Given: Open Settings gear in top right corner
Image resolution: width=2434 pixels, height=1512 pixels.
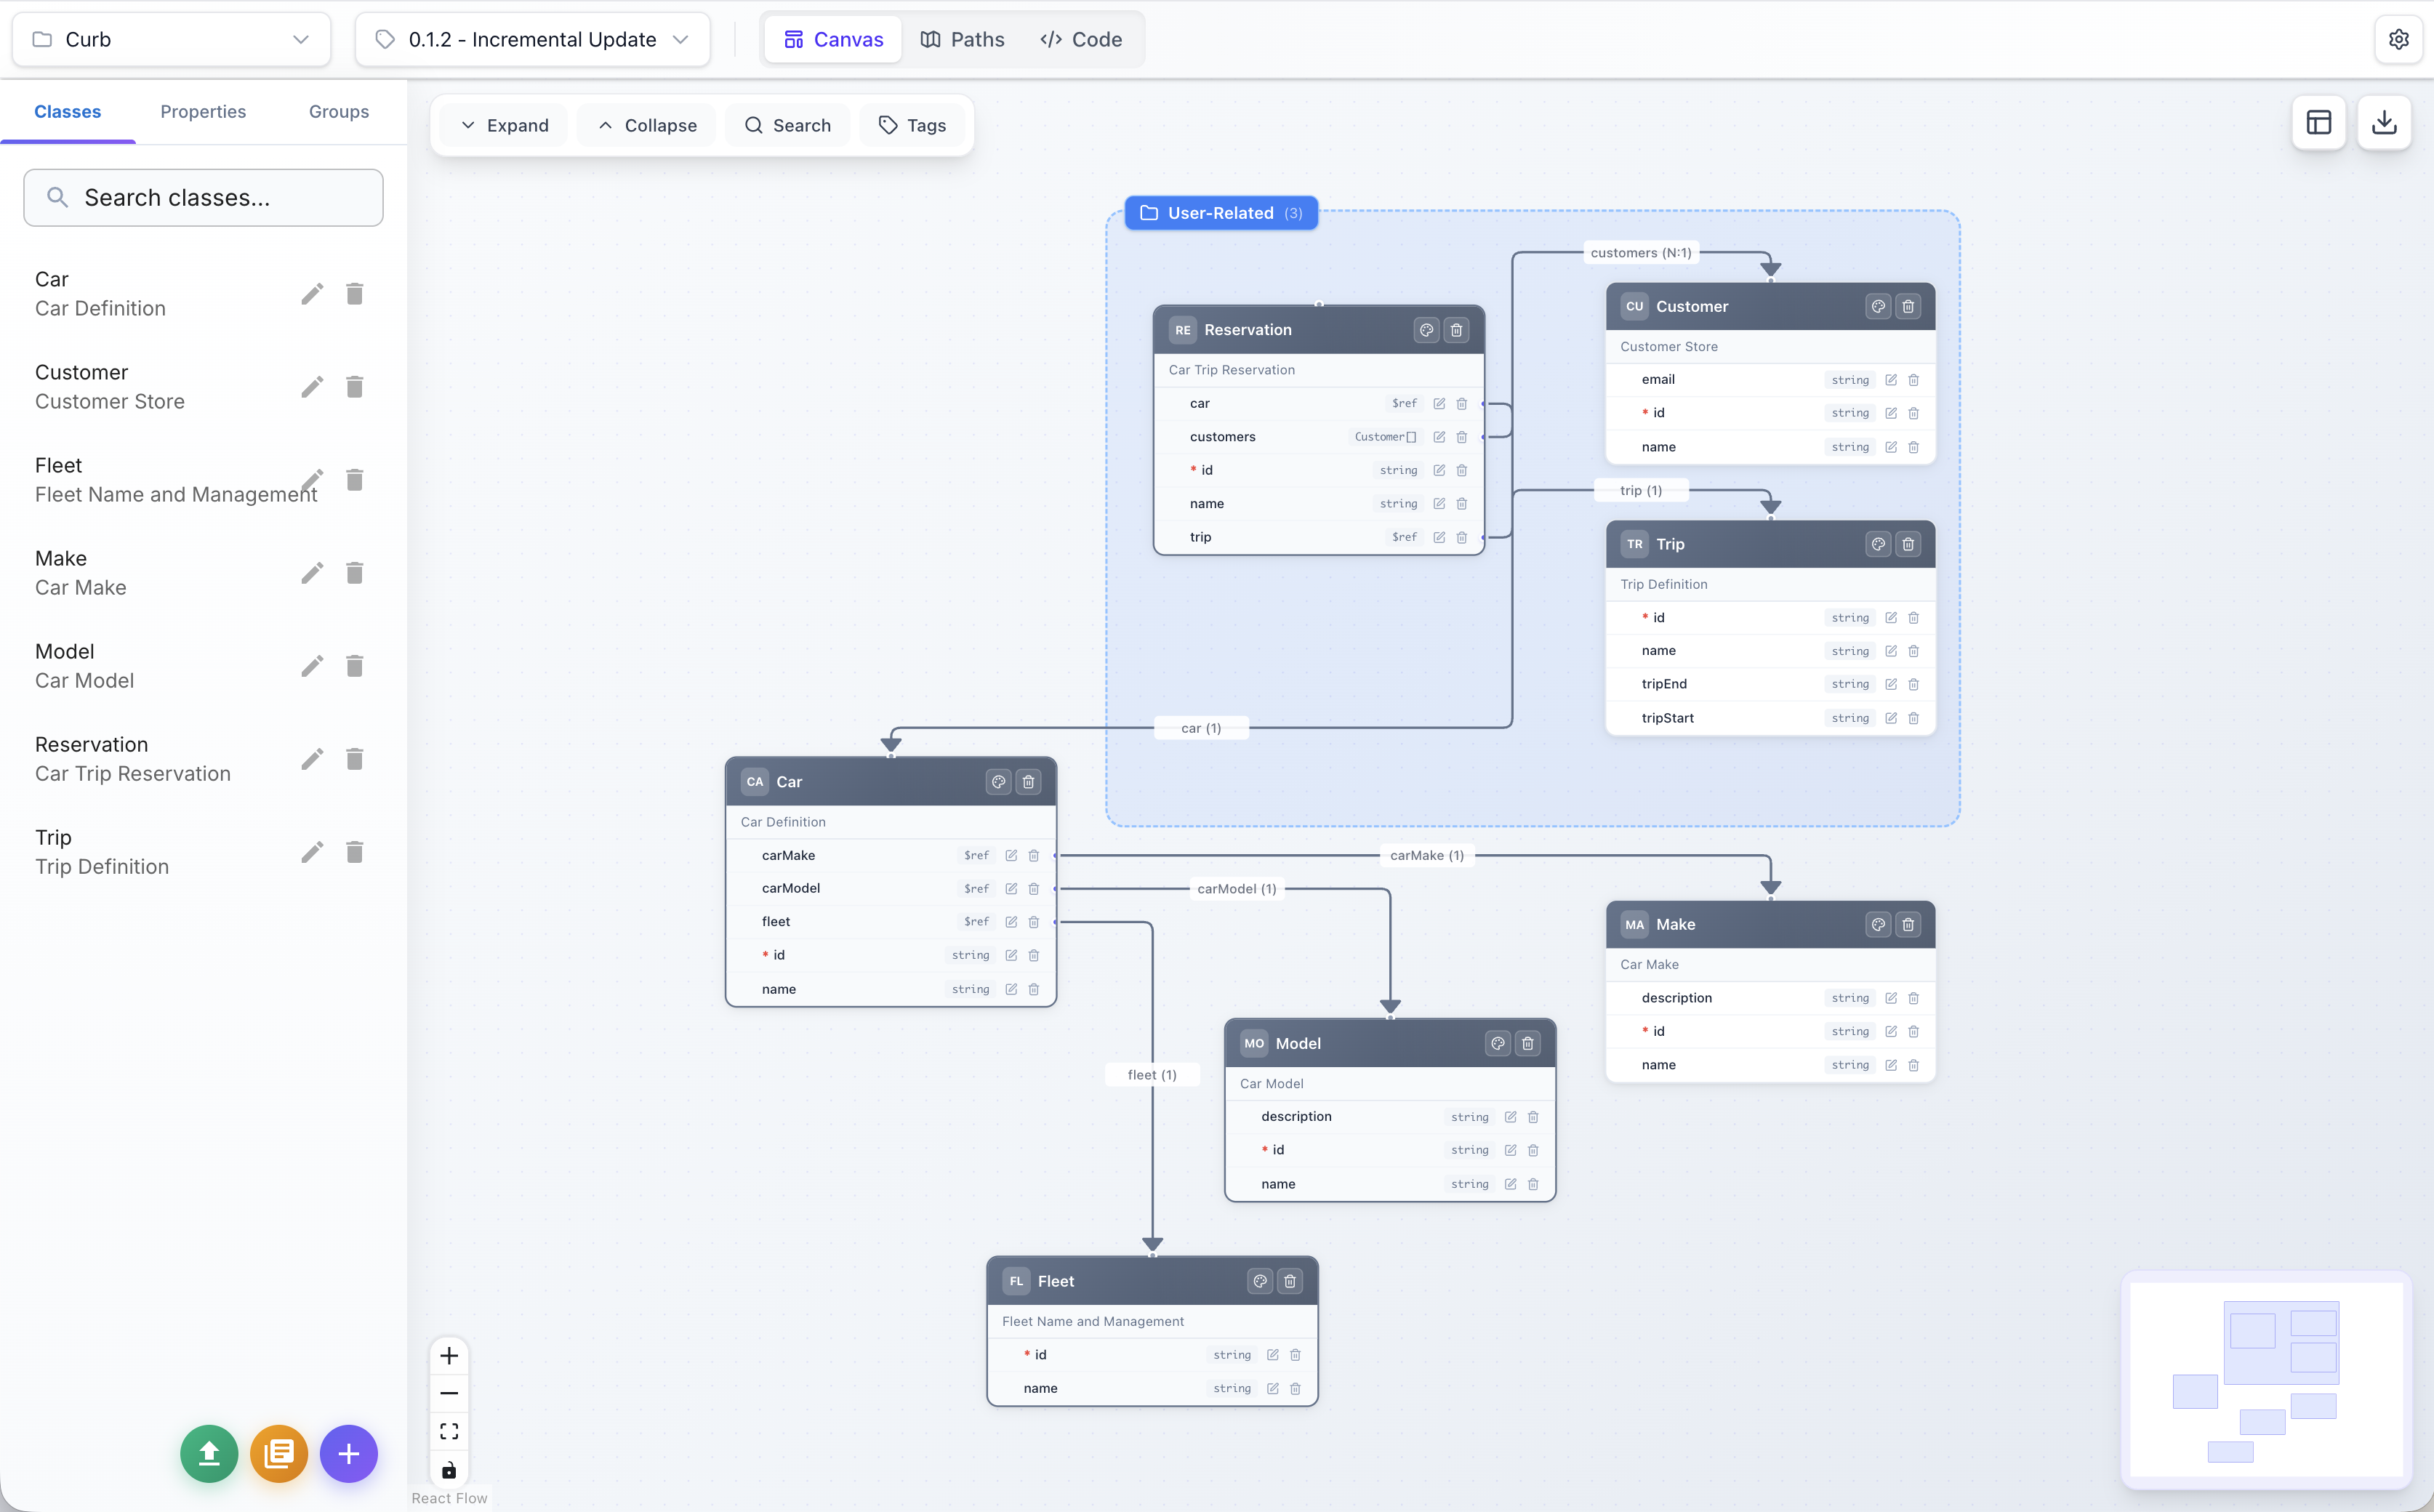Looking at the screenshot, I should [2399, 39].
